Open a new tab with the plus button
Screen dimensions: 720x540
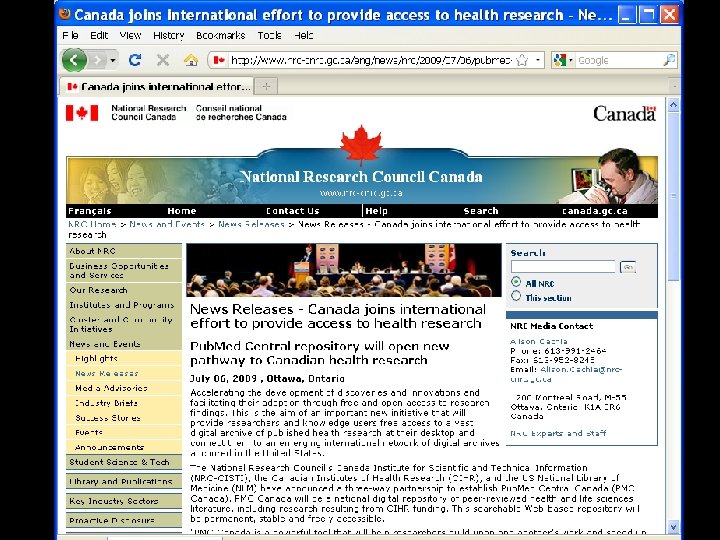266,86
